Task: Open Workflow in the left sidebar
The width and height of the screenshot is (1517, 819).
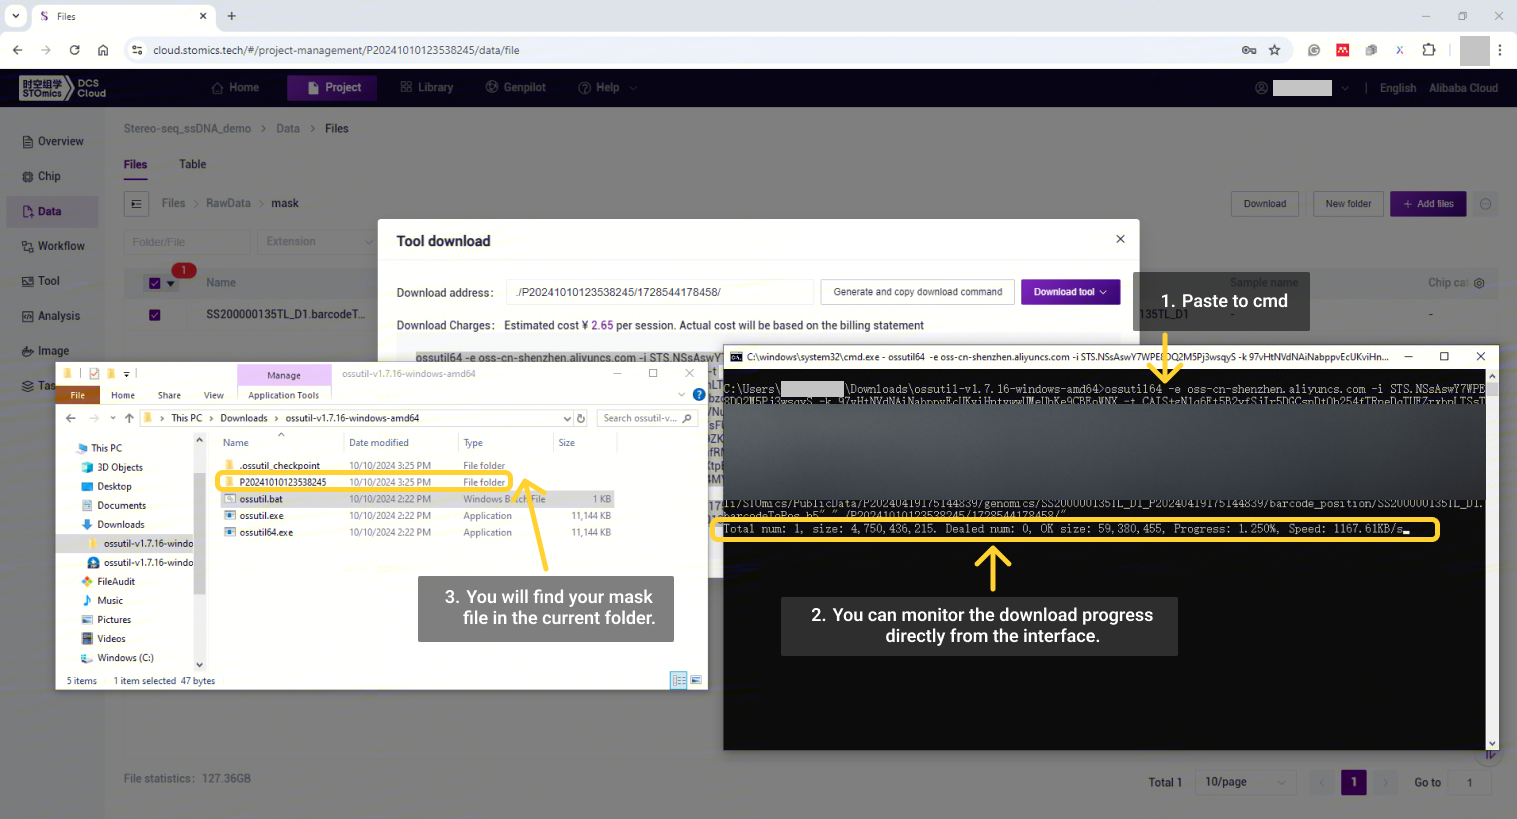Action: pos(60,246)
